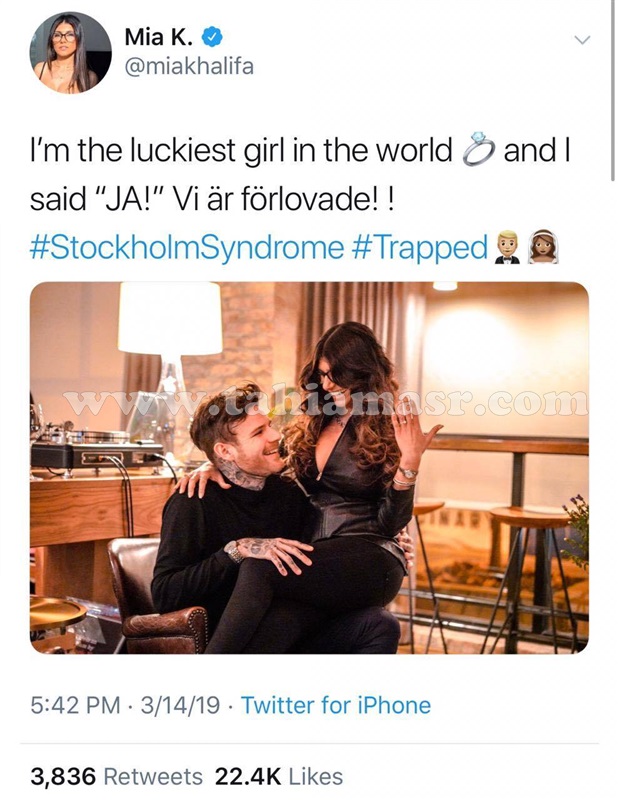Open the #Trapped hashtag
The width and height of the screenshot is (619, 800).
tap(419, 247)
